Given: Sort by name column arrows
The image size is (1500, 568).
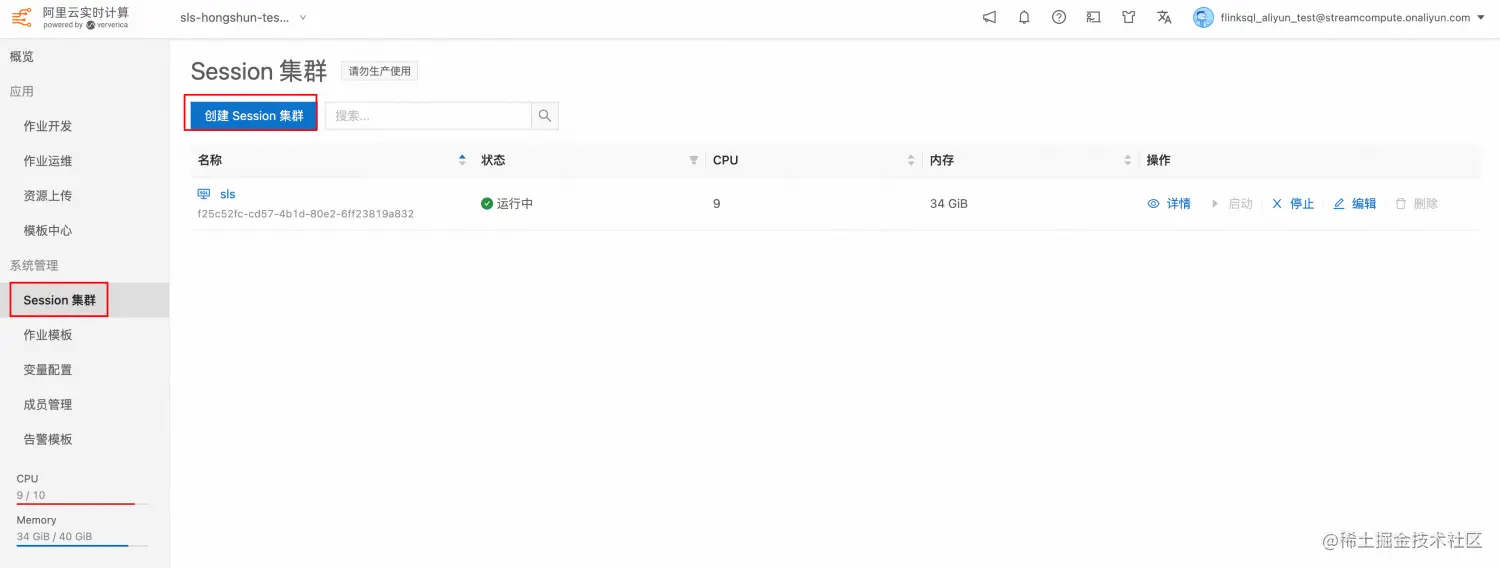Looking at the screenshot, I should (462, 160).
